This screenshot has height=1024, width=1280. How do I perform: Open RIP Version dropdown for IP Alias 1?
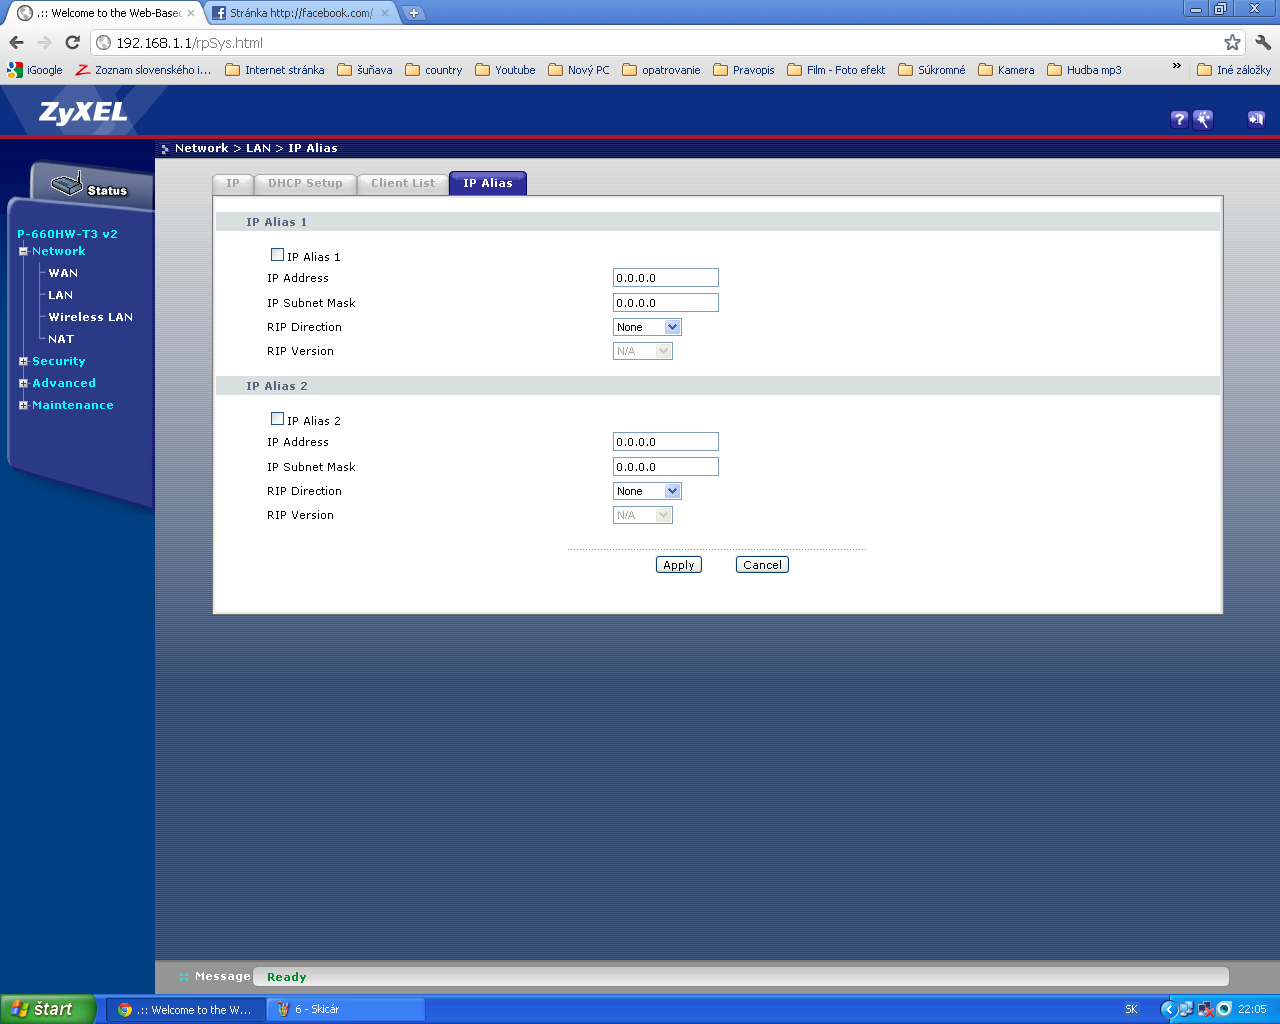[x=643, y=351]
